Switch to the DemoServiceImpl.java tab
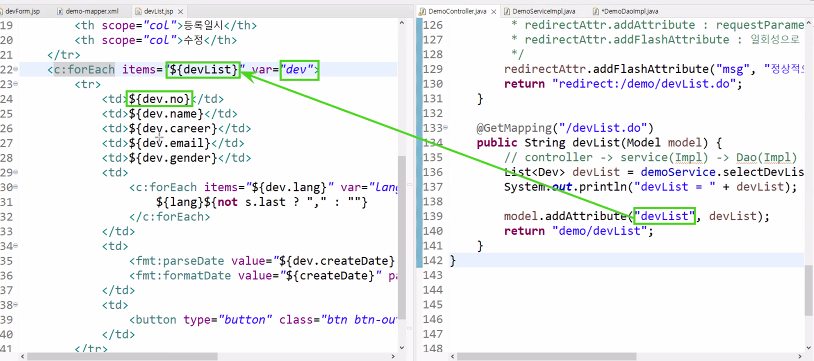The image size is (814, 361). 544,11
